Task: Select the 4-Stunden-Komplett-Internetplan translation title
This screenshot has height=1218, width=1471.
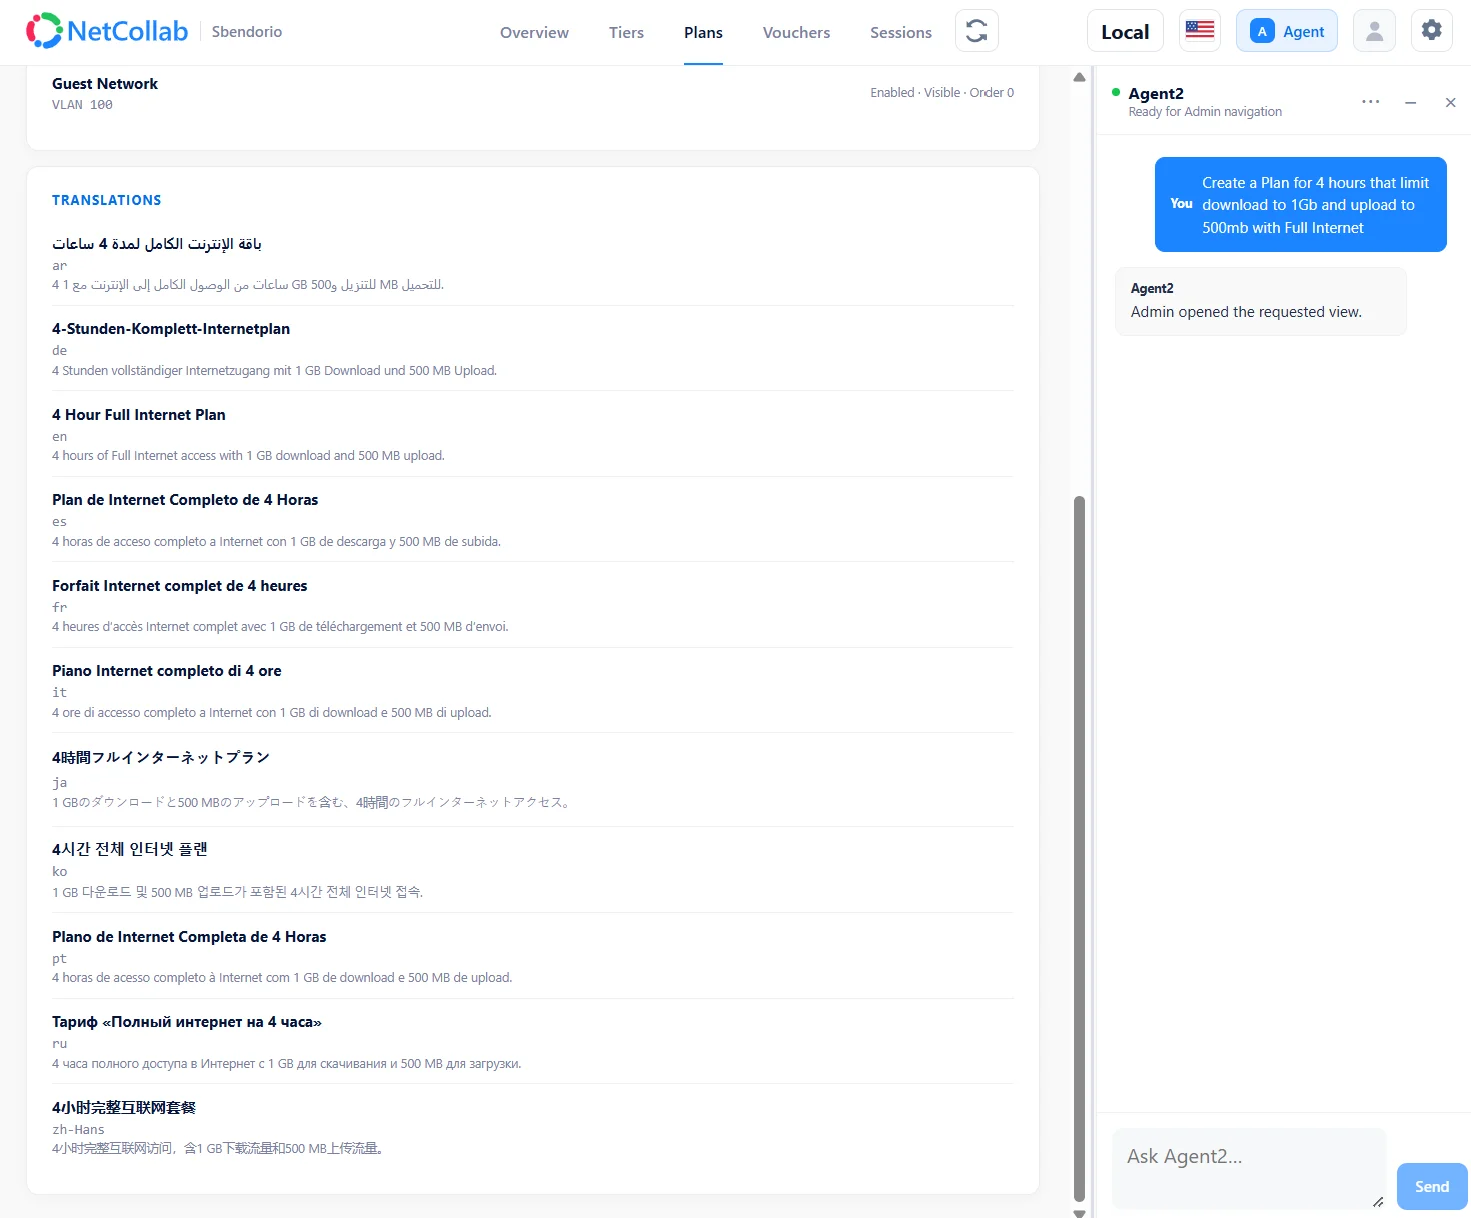Action: [171, 329]
